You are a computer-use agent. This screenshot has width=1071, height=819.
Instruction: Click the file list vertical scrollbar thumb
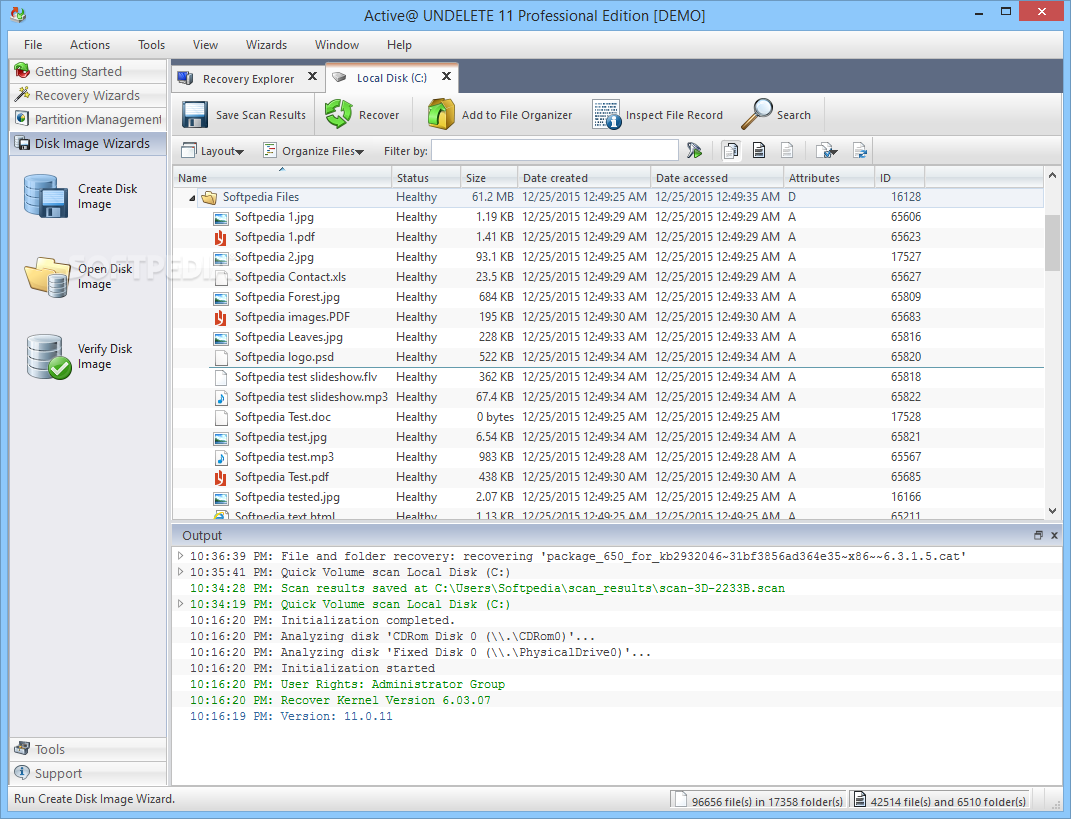coord(1052,242)
